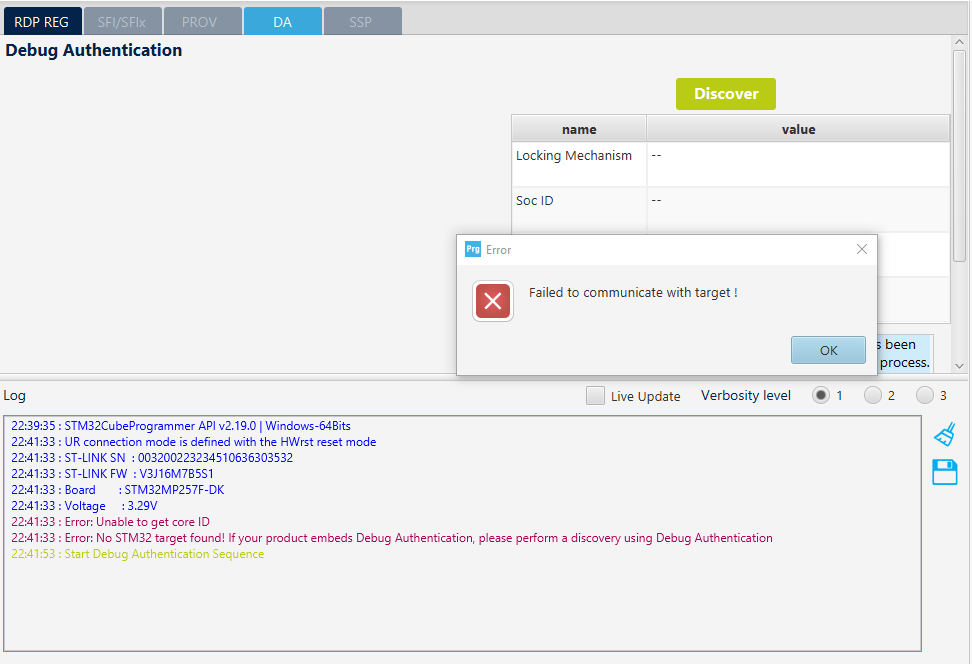Click the scrollbar up arrow
The width and height of the screenshot is (972, 664).
point(957,42)
